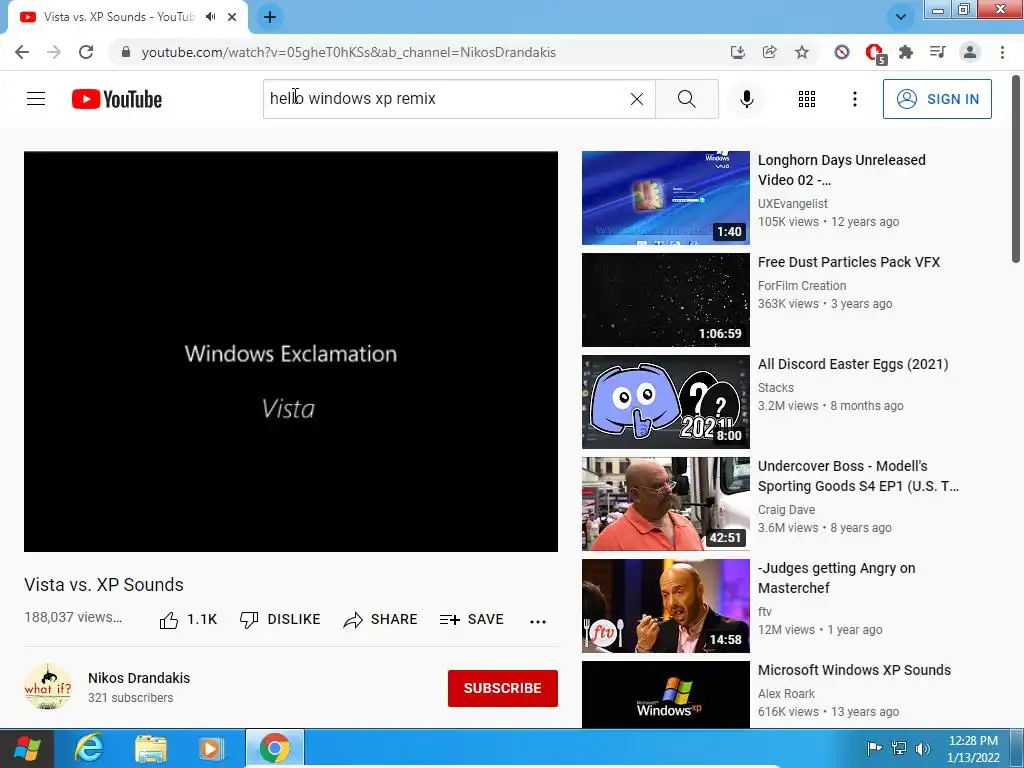Image resolution: width=1024 pixels, height=768 pixels.
Task: Open the Nikos Drandakis channel avatar
Action: tap(48, 686)
